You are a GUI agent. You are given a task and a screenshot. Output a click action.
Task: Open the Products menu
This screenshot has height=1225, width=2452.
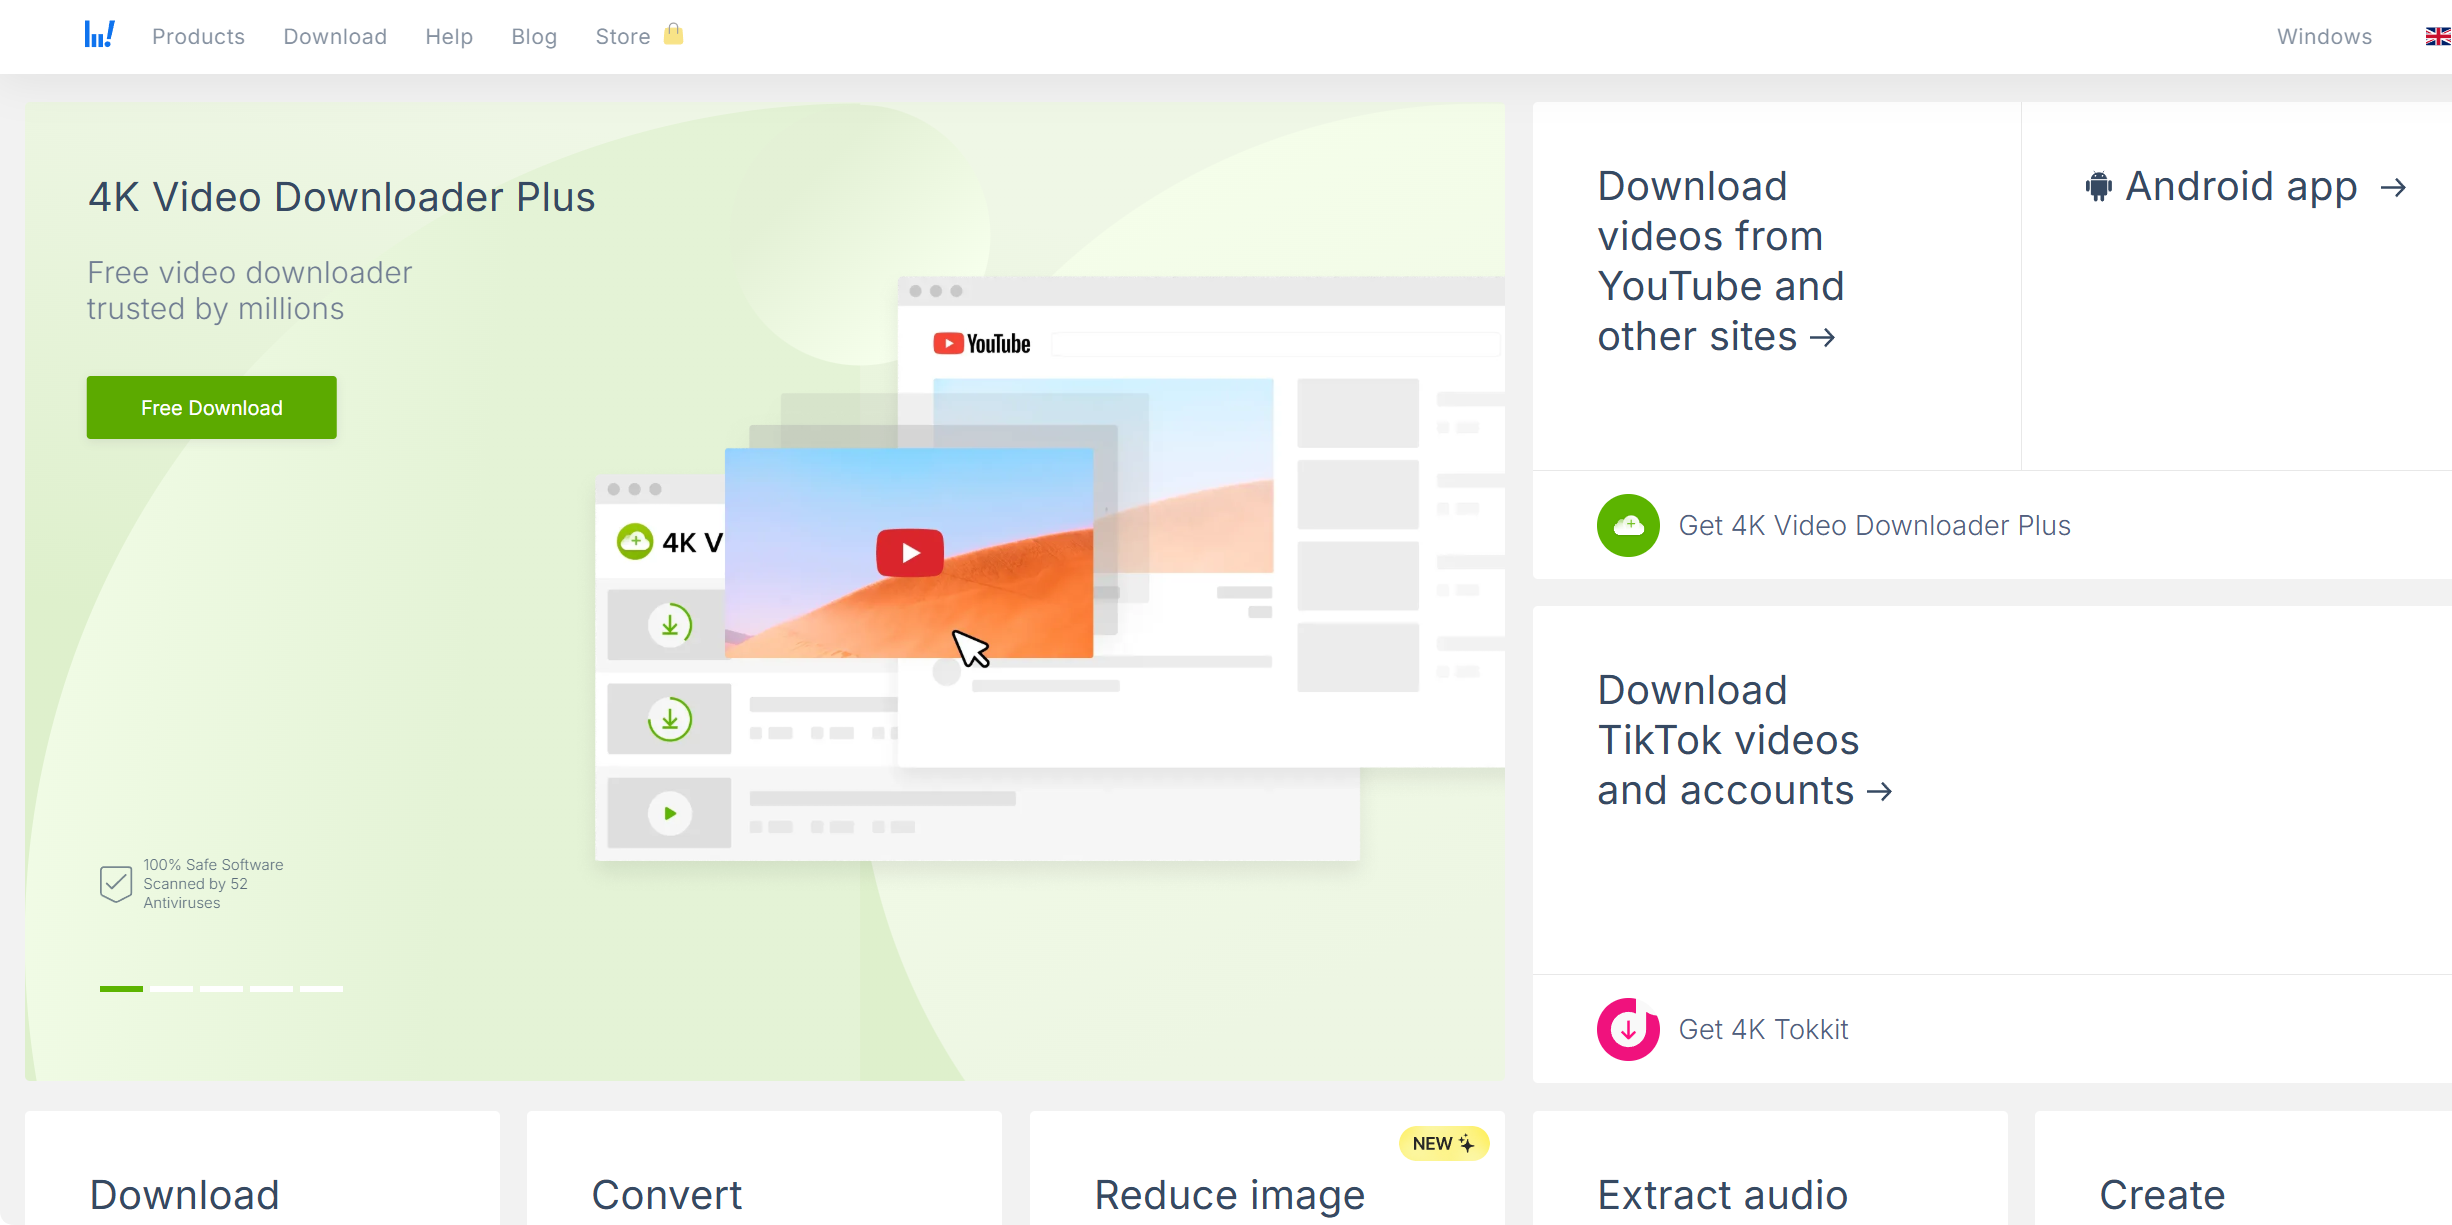198,37
